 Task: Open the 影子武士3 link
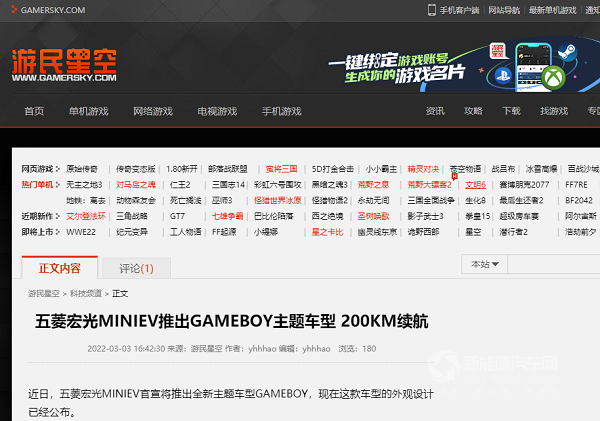425,216
